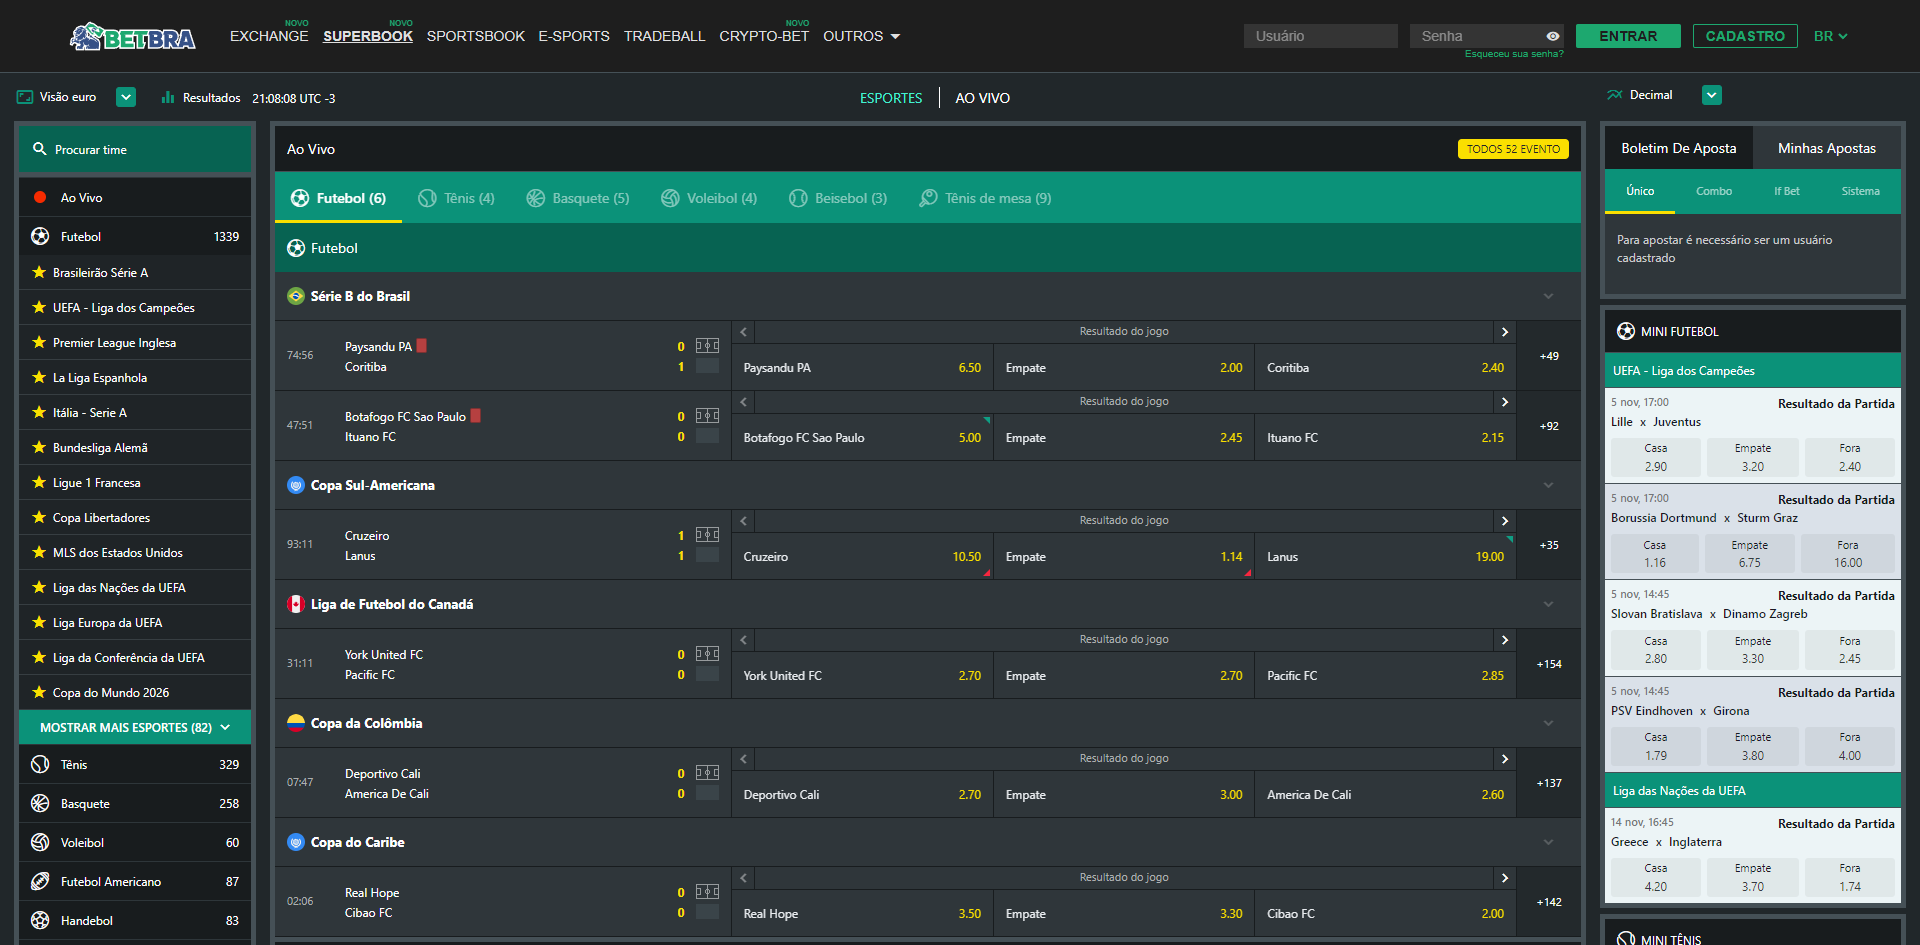Open SPORTSBOOK in top navigation
1920x945 pixels.
(x=476, y=36)
